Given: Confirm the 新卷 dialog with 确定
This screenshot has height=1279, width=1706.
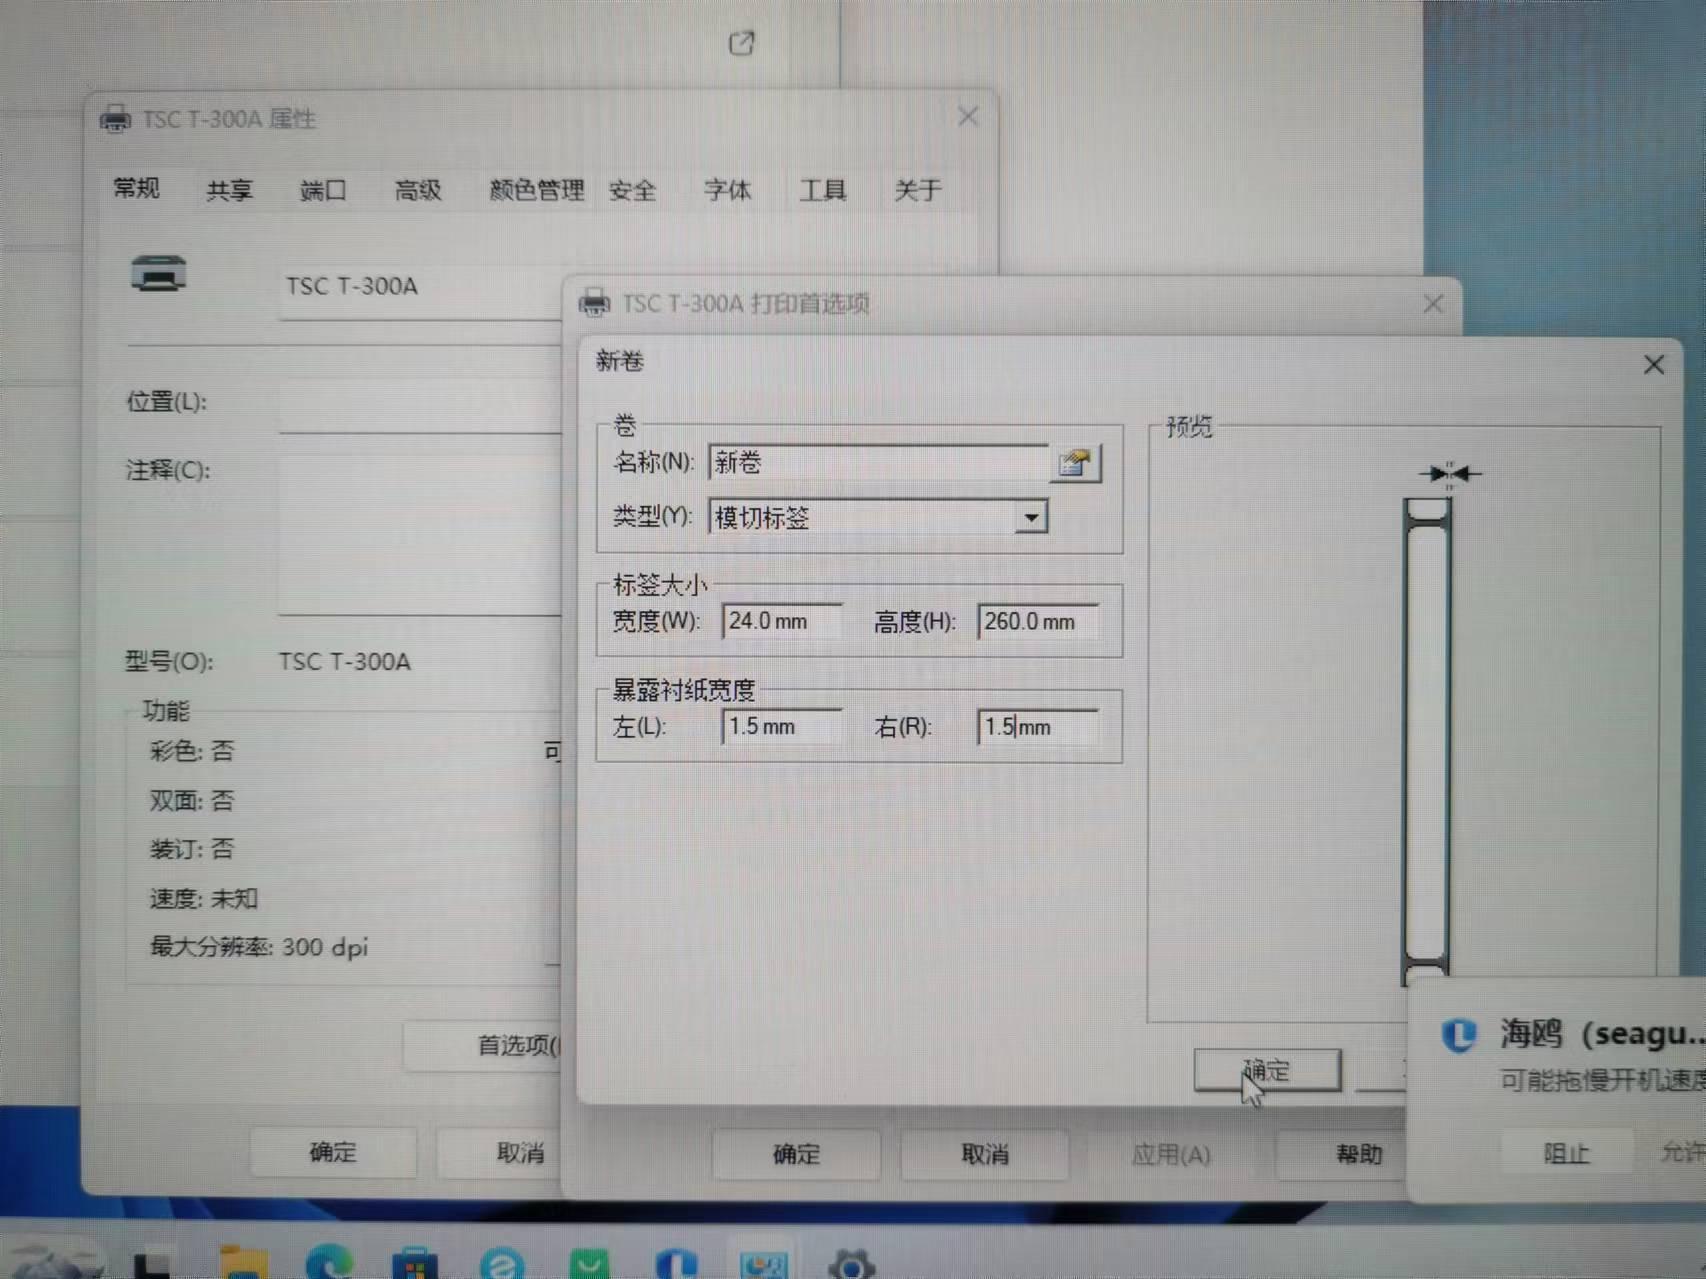Looking at the screenshot, I should (1267, 1070).
